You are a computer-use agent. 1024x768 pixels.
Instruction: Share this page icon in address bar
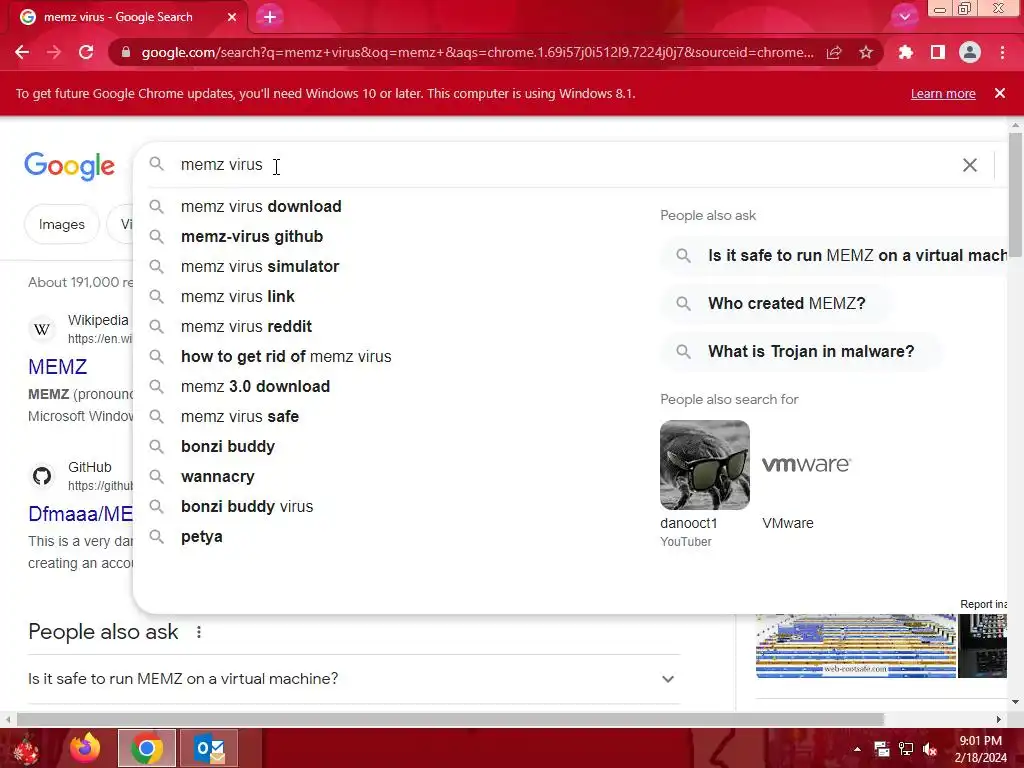point(834,52)
